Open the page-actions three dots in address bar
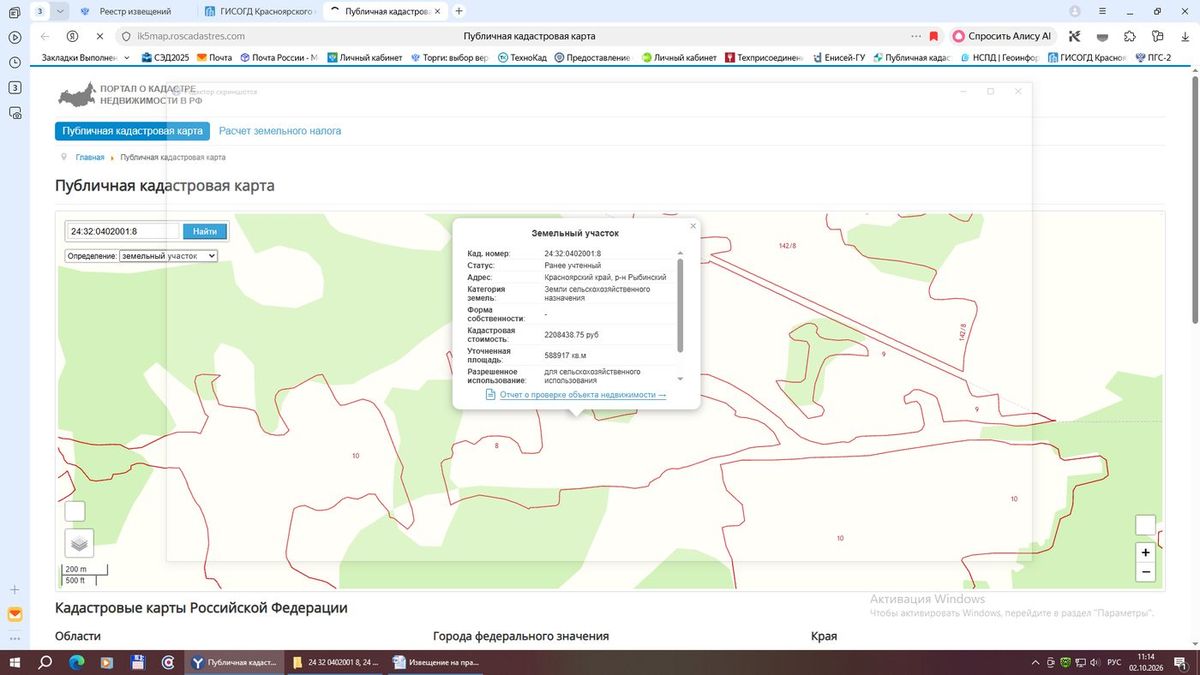 pos(916,36)
